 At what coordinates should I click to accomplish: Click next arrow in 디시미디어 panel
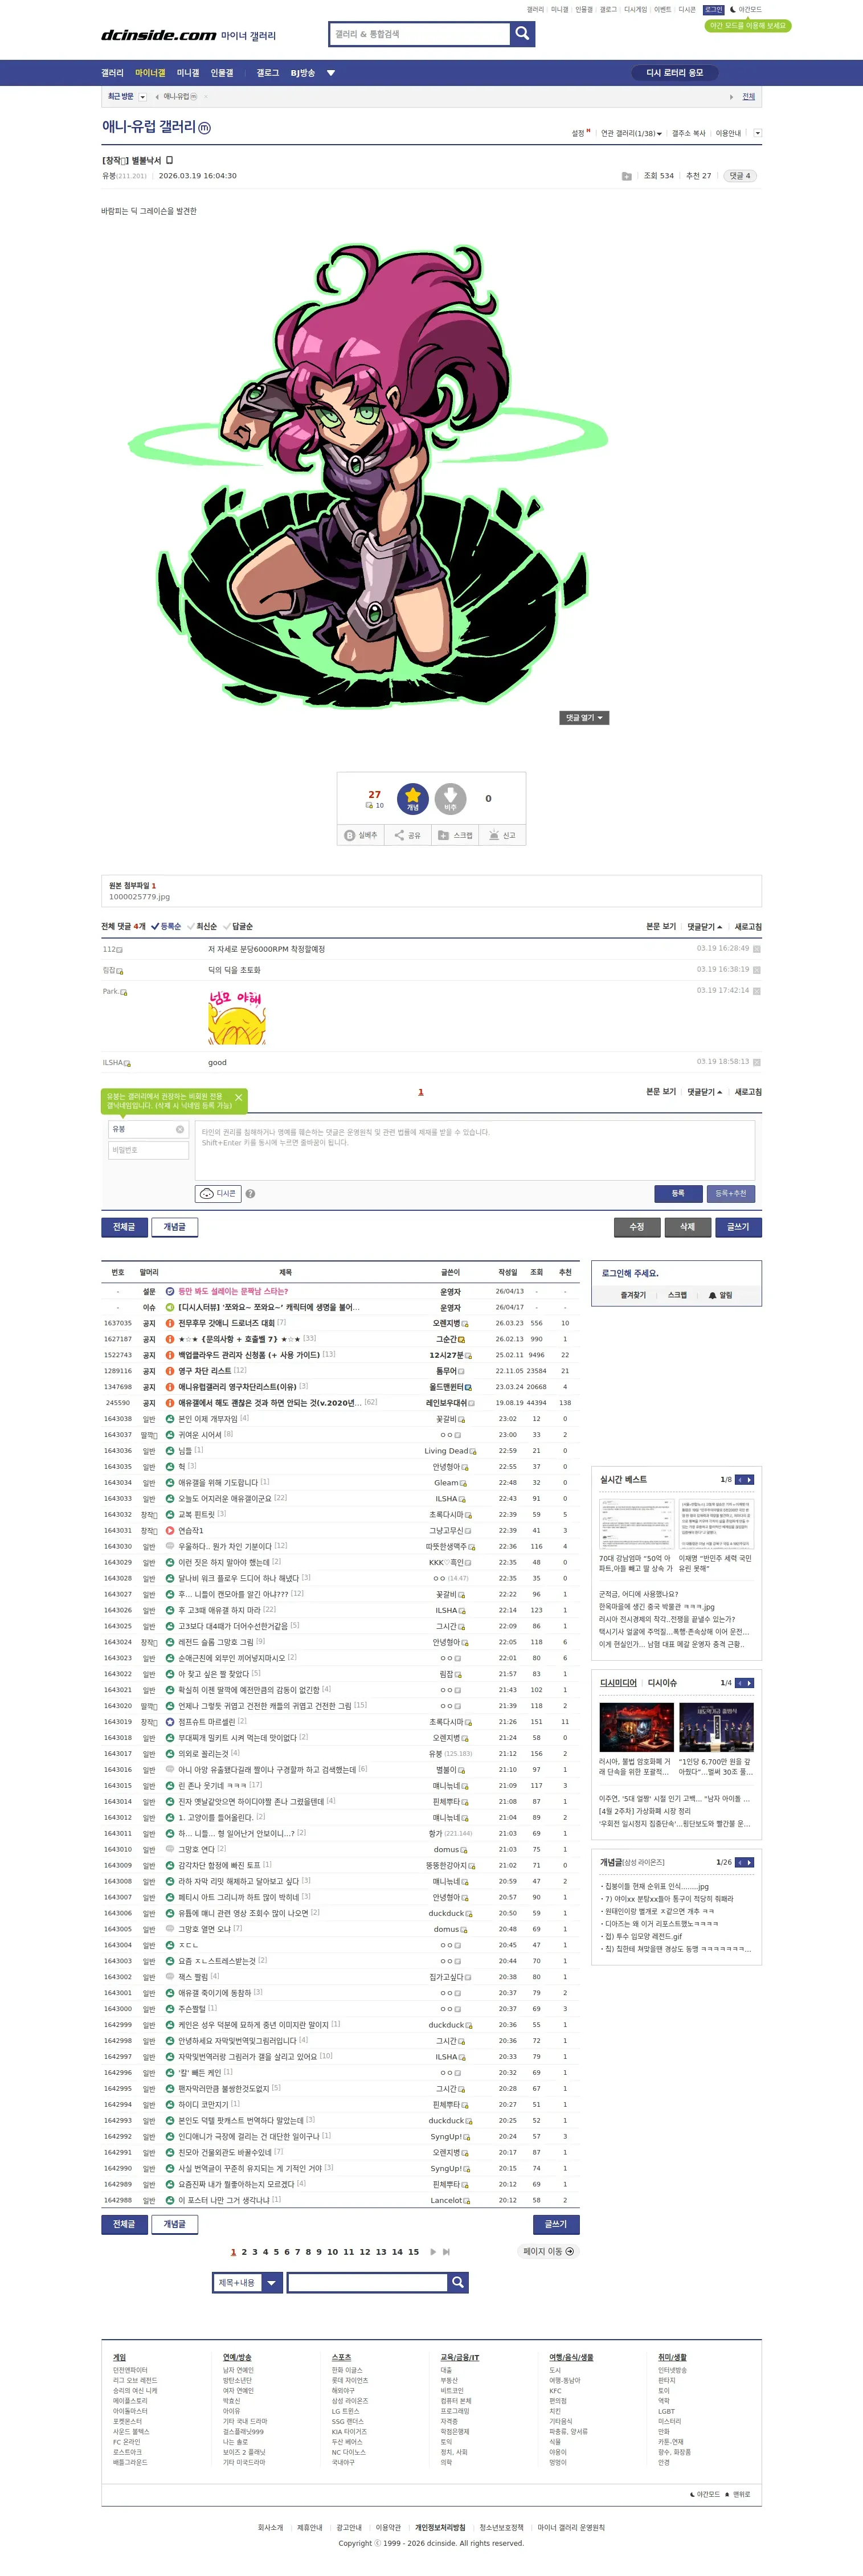coord(749,1683)
